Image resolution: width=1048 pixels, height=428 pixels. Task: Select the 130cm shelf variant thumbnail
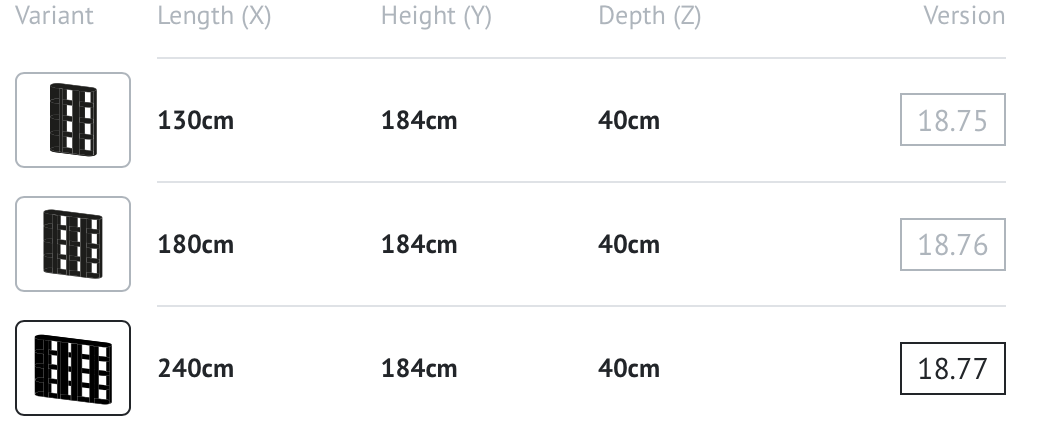[73, 120]
